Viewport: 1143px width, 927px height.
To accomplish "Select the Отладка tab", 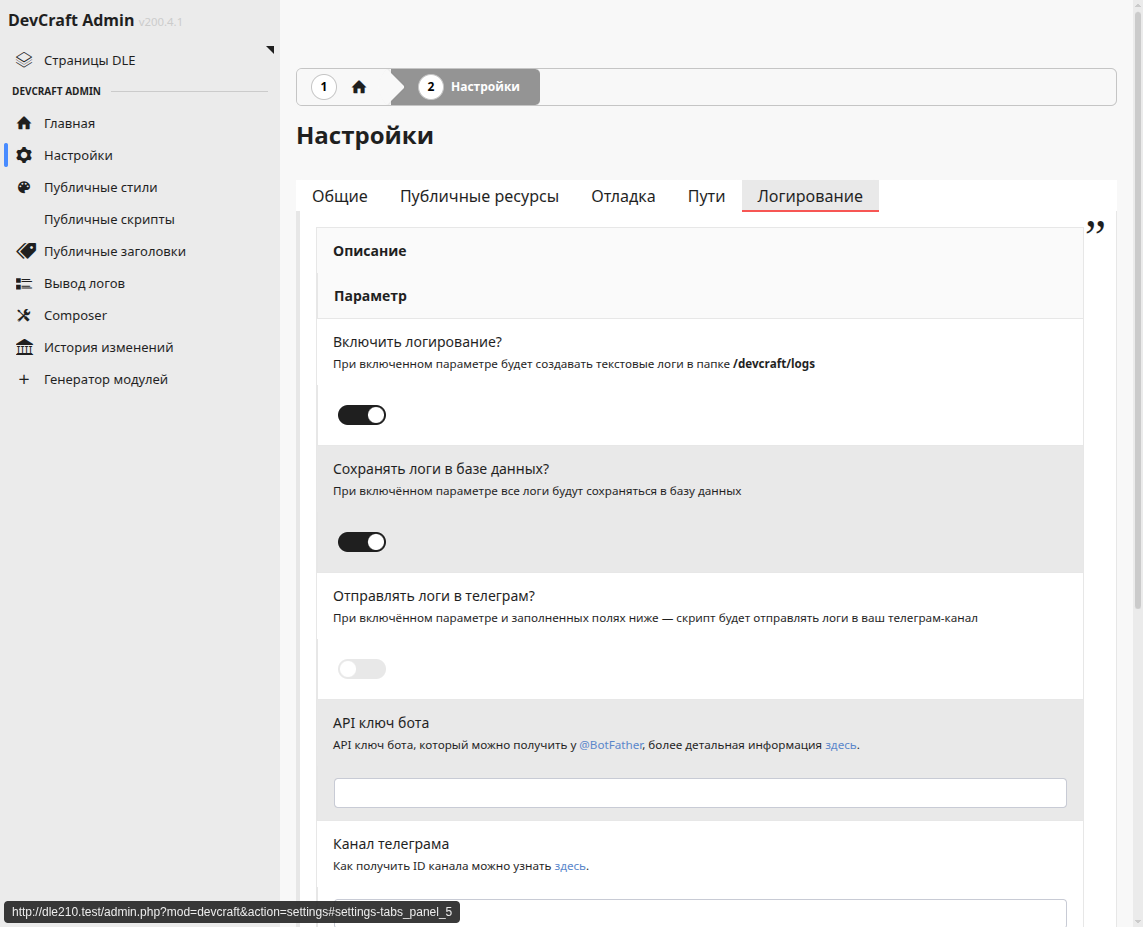I will (x=623, y=196).
